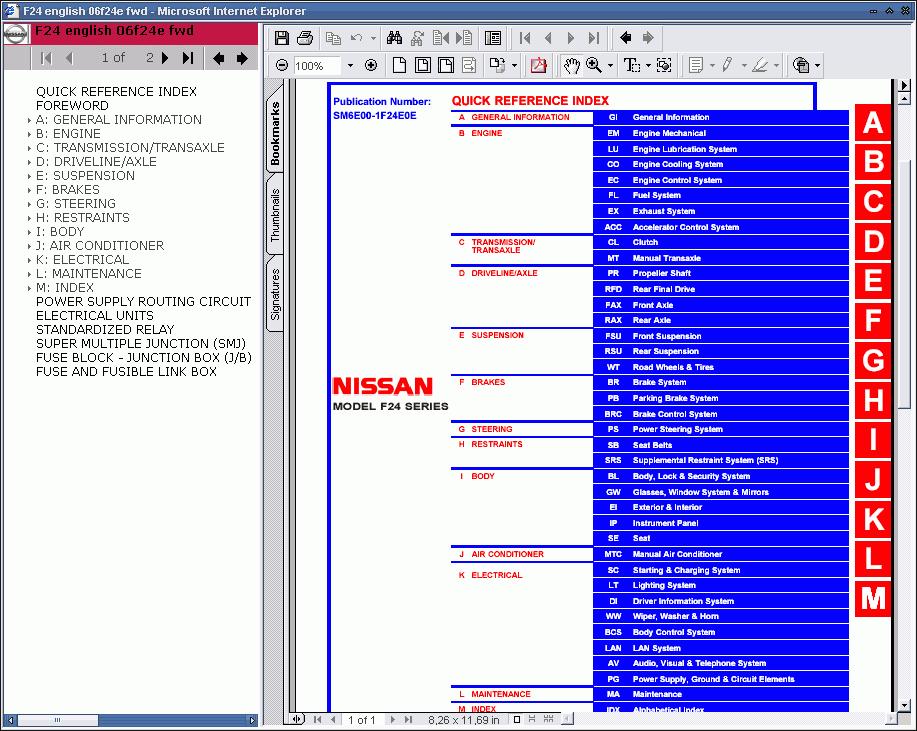
Task: Open FUSE AND FUSIBLE LINK BOX bookmark
Action: 126,372
